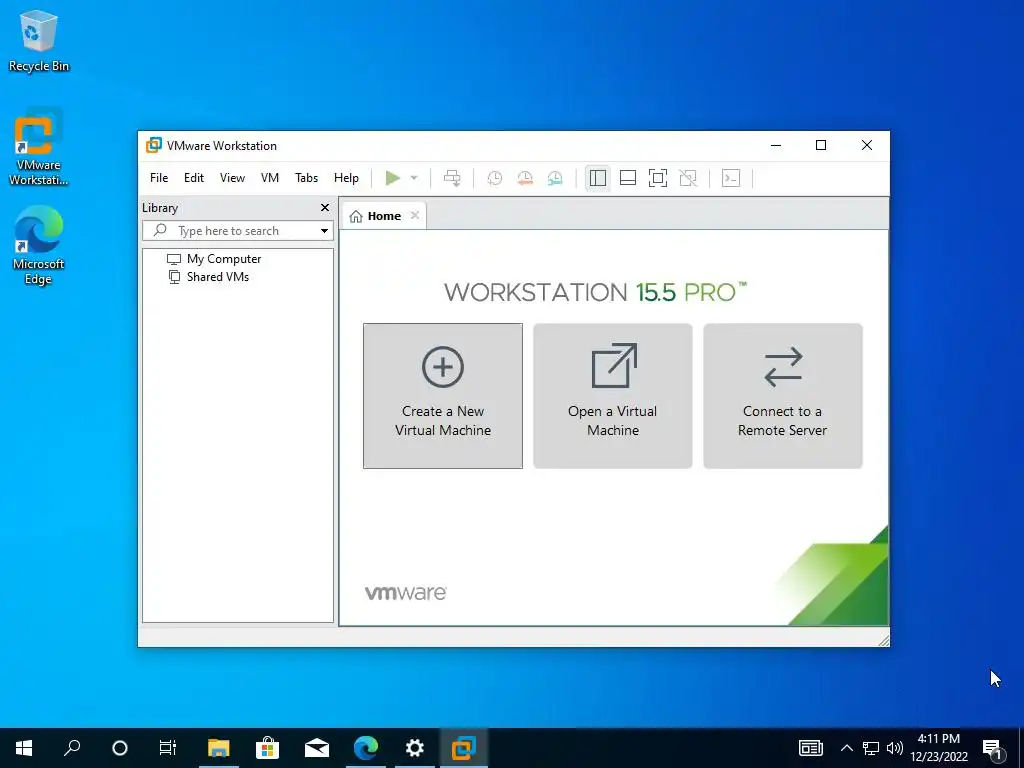Image resolution: width=1024 pixels, height=768 pixels.
Task: Open Settings gear in the taskbar
Action: [415, 748]
